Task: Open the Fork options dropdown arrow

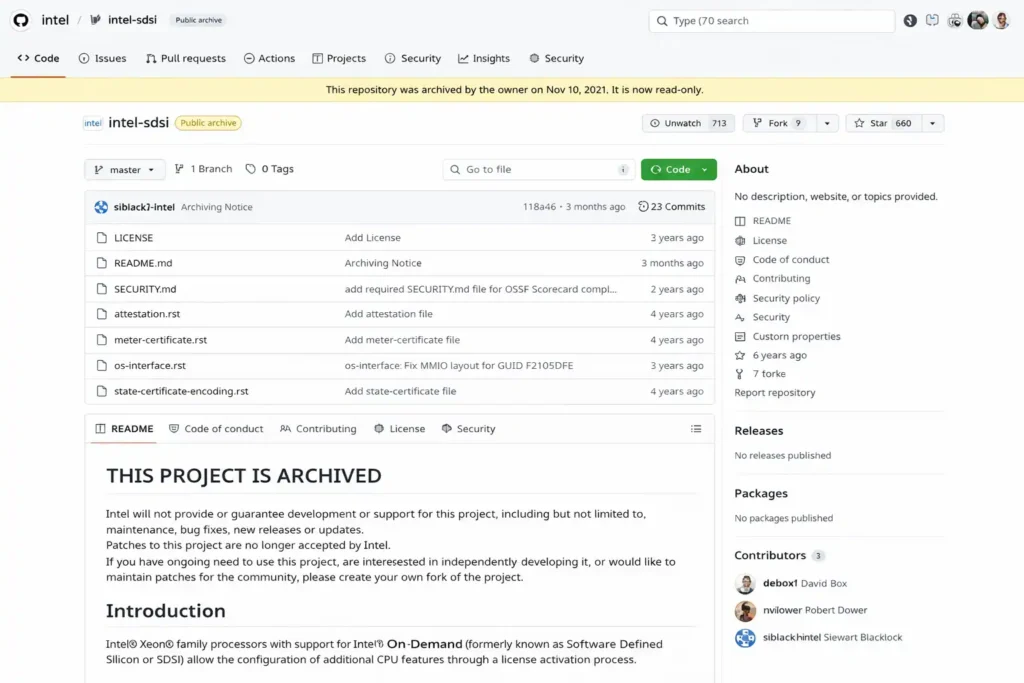Action: [827, 122]
